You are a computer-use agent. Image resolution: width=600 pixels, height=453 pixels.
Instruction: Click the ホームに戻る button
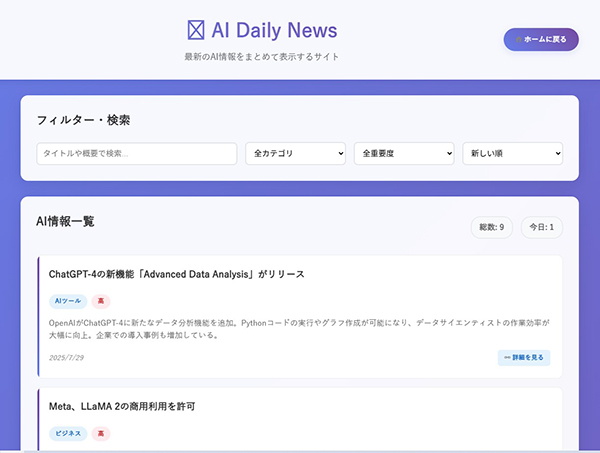pos(541,39)
